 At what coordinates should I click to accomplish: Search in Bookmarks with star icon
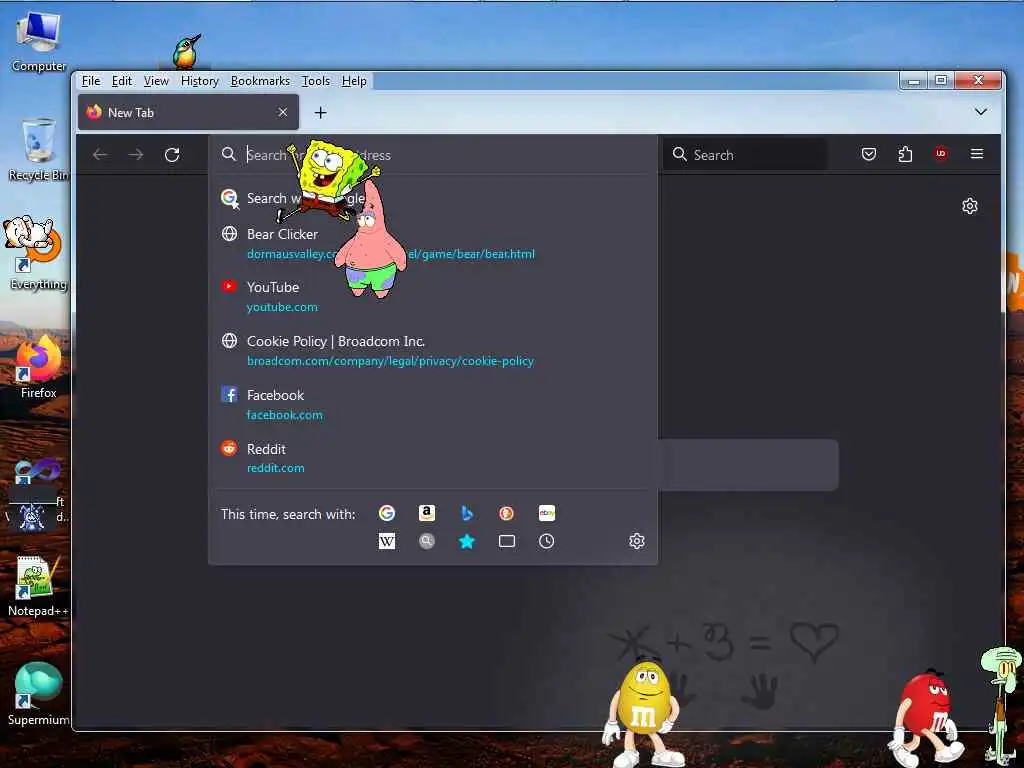(x=466, y=541)
